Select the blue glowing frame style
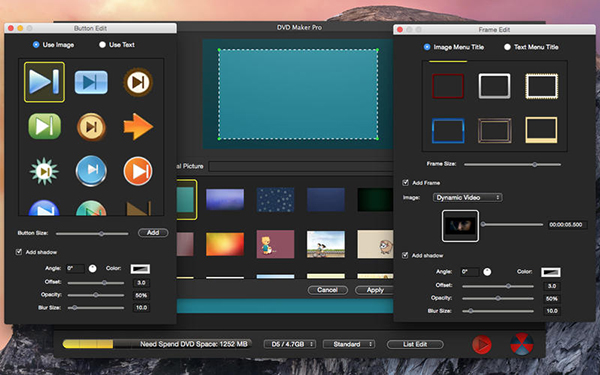This screenshot has width=600, height=375. click(x=448, y=131)
